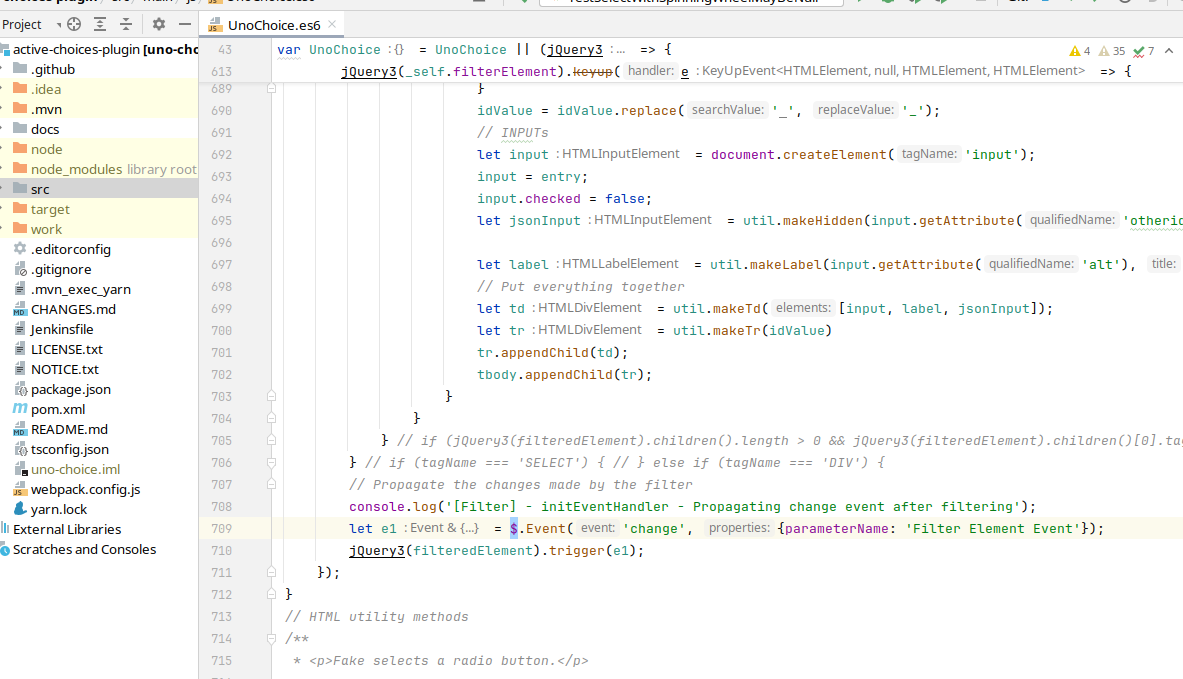Click the jQuery3 link on line 710
The width and height of the screenshot is (1183, 679).
tap(376, 551)
